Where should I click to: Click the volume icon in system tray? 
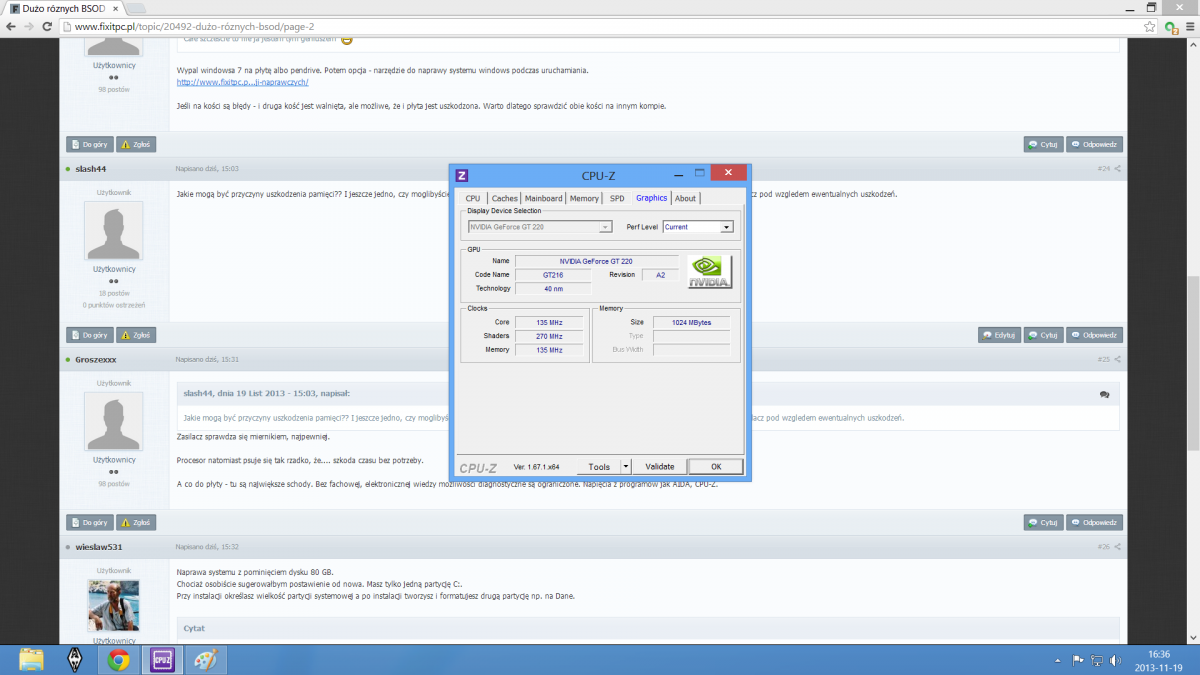coord(1113,660)
